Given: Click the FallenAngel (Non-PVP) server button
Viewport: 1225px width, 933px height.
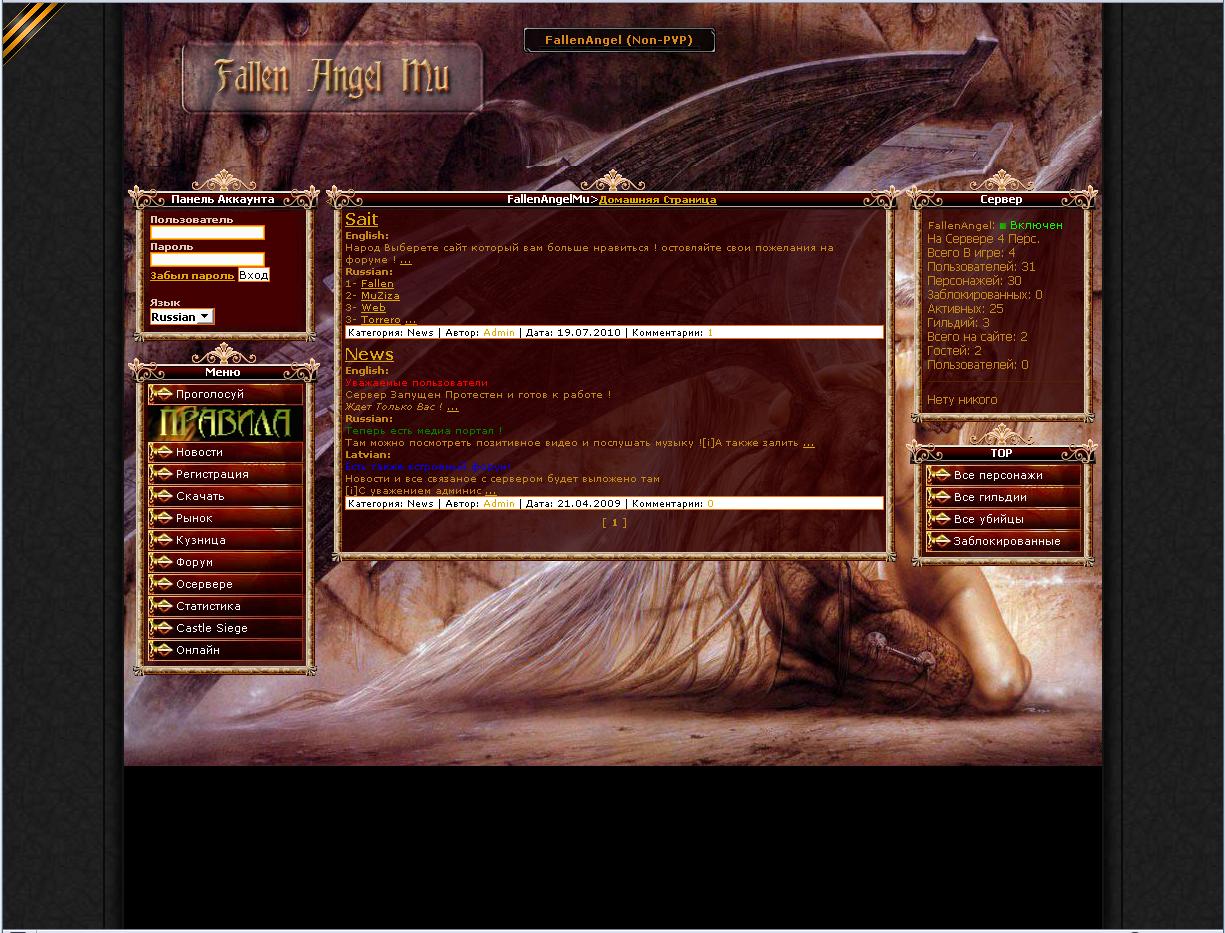Looking at the screenshot, I should 619,40.
